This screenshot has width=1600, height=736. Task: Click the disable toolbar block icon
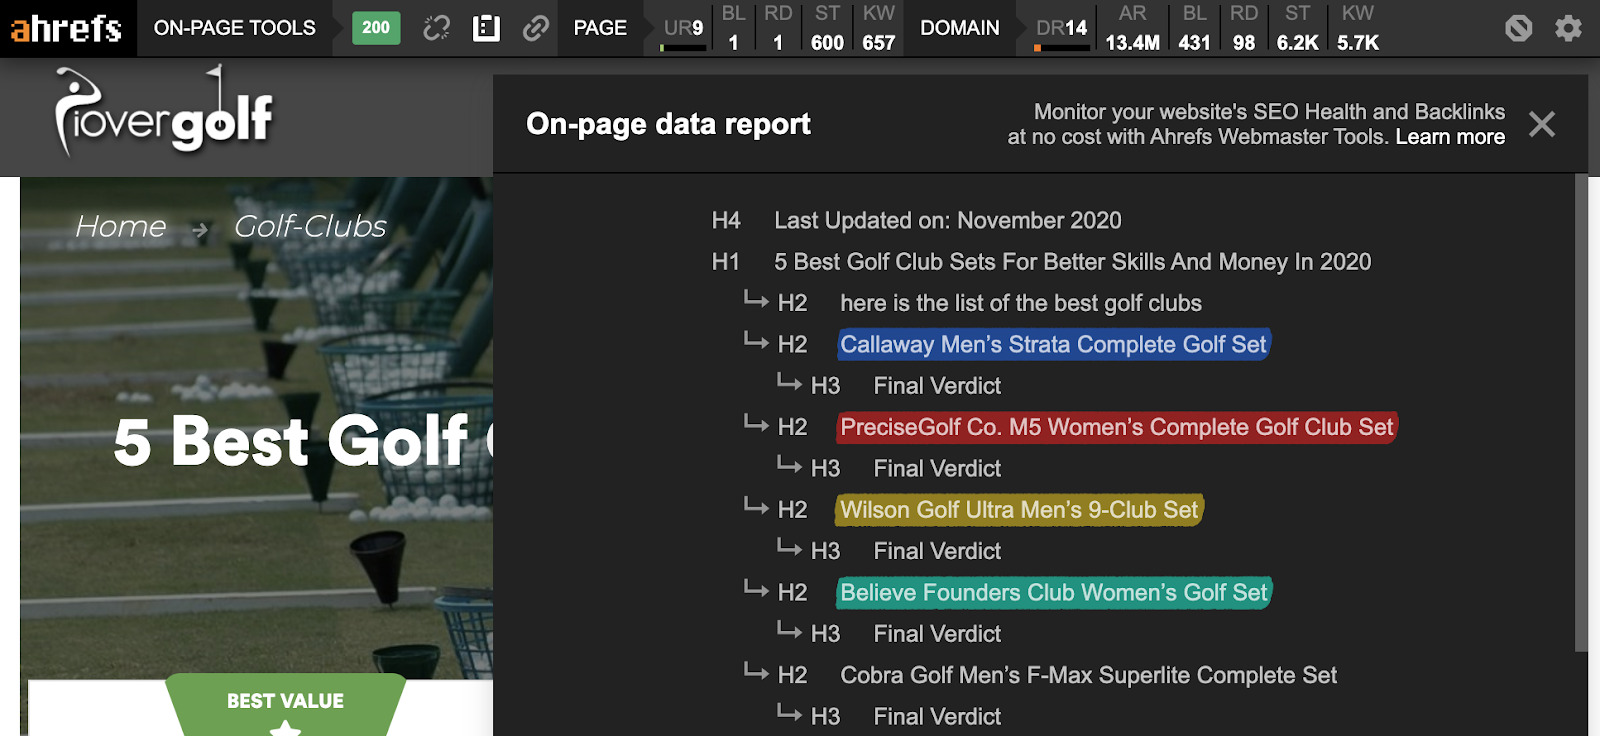[1518, 28]
